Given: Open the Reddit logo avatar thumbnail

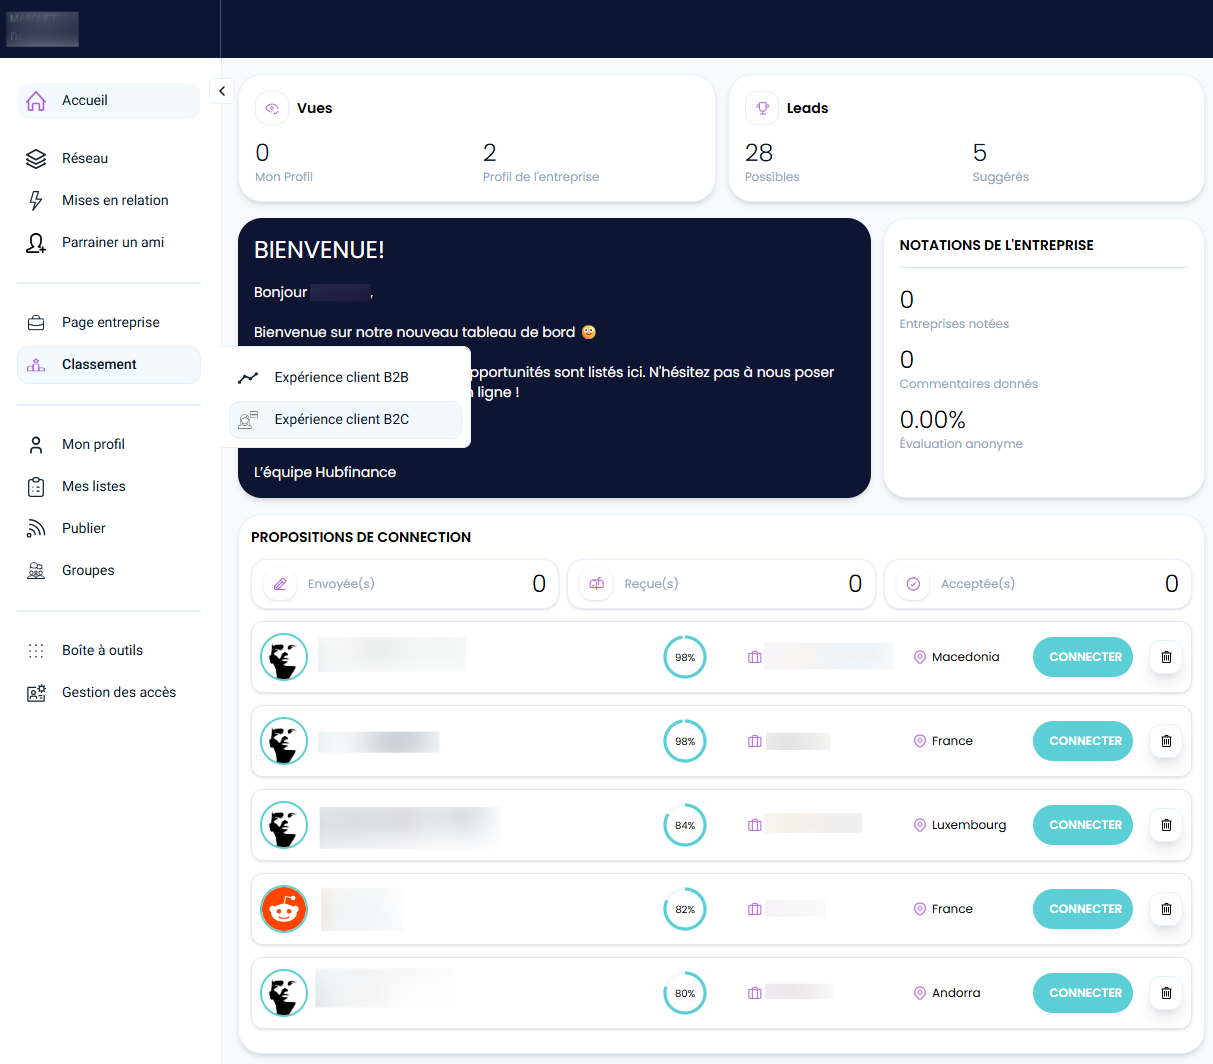Looking at the screenshot, I should [x=284, y=909].
